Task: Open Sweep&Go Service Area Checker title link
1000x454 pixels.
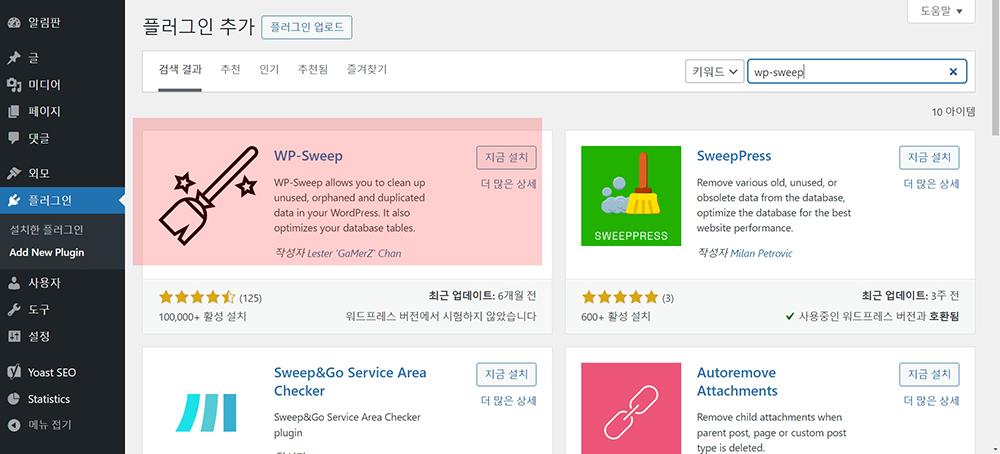Action: point(350,381)
